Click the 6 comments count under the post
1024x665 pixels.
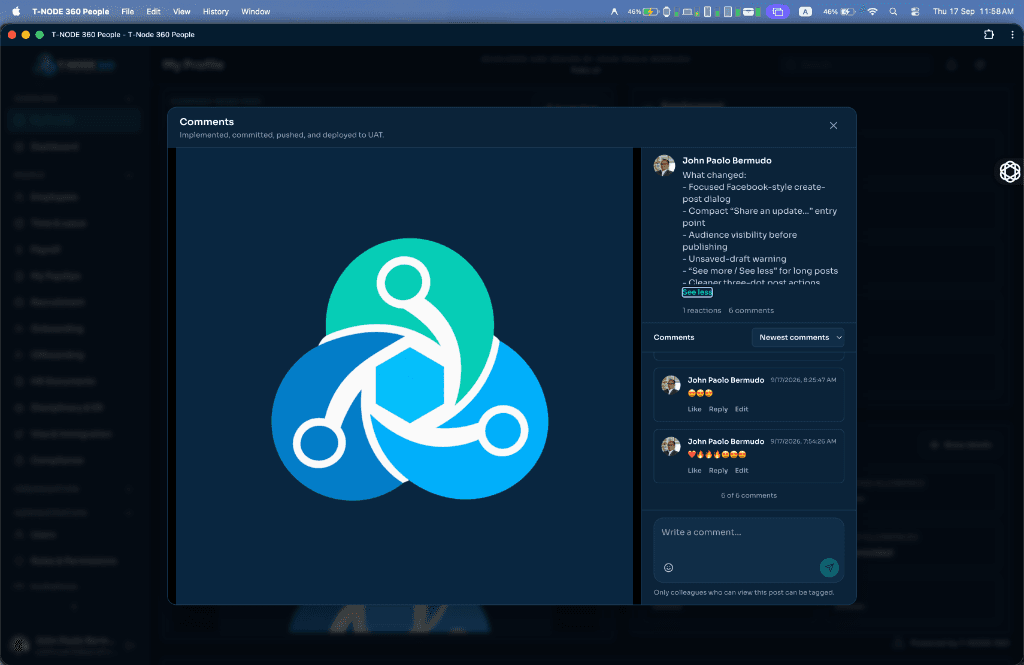(x=751, y=310)
